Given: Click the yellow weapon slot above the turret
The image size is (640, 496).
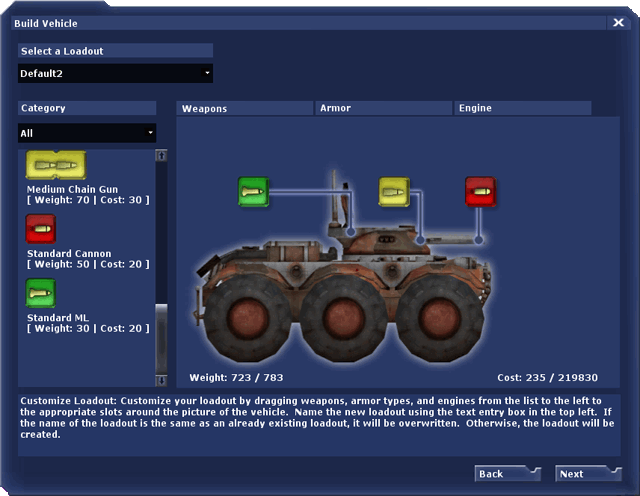Looking at the screenshot, I should pyautogui.click(x=394, y=192).
